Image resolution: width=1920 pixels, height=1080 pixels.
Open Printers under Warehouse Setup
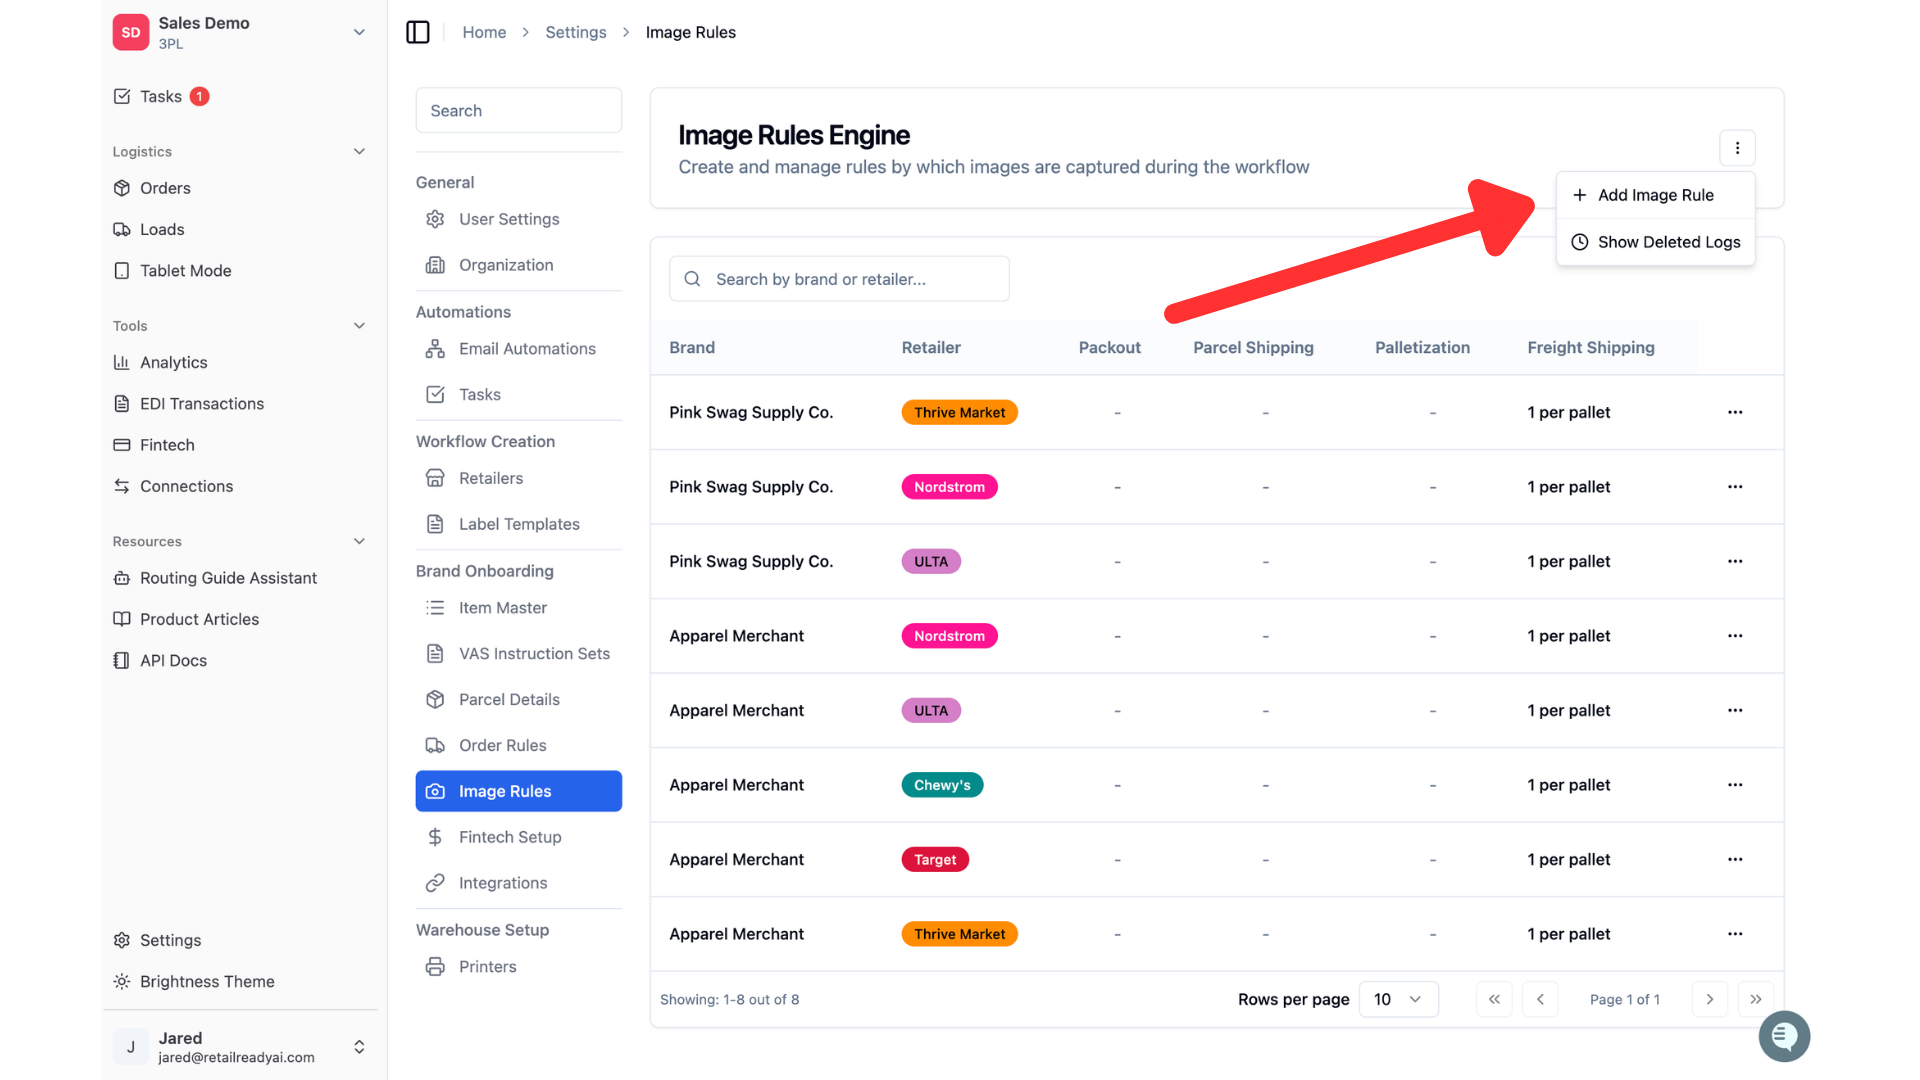(x=487, y=967)
